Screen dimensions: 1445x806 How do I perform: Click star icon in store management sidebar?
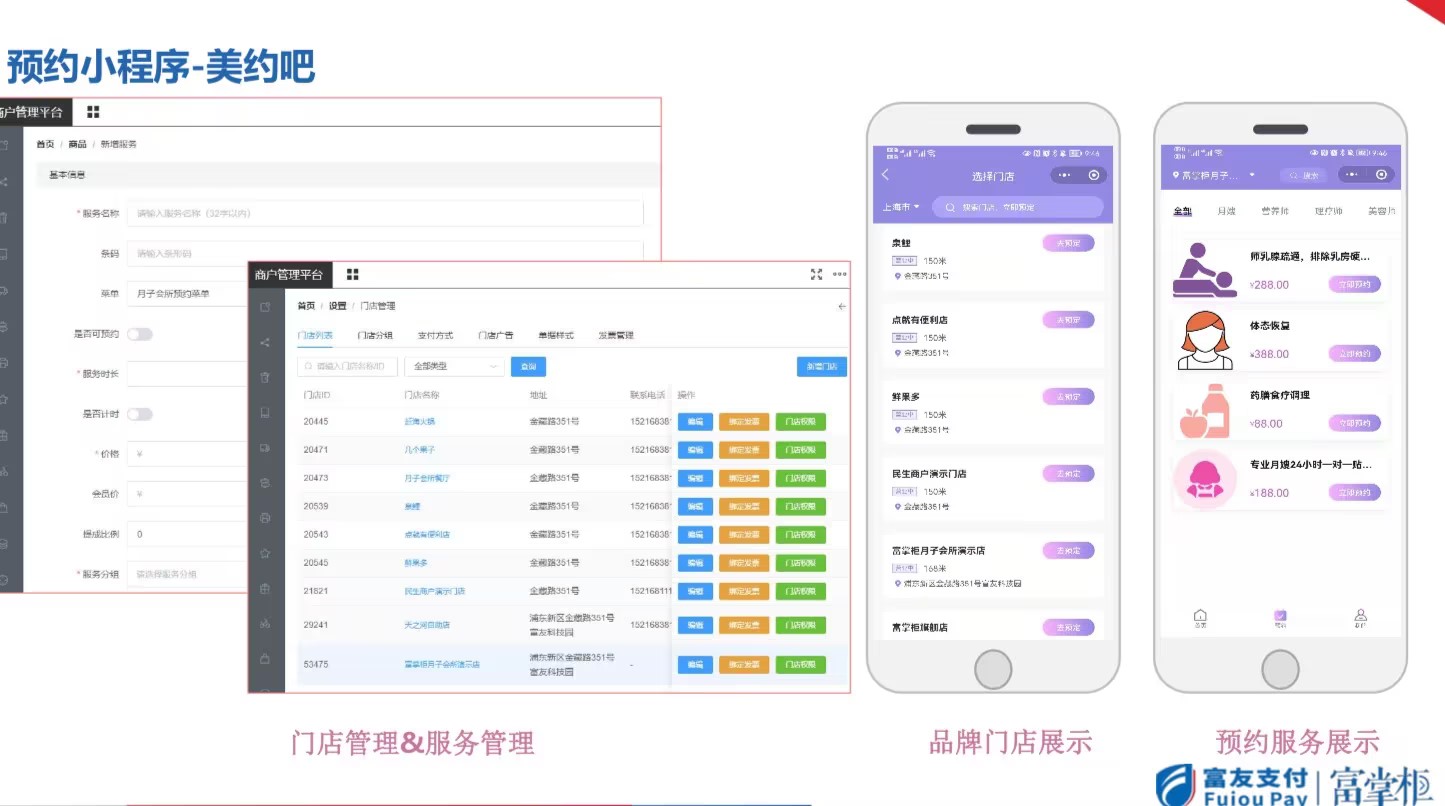265,553
